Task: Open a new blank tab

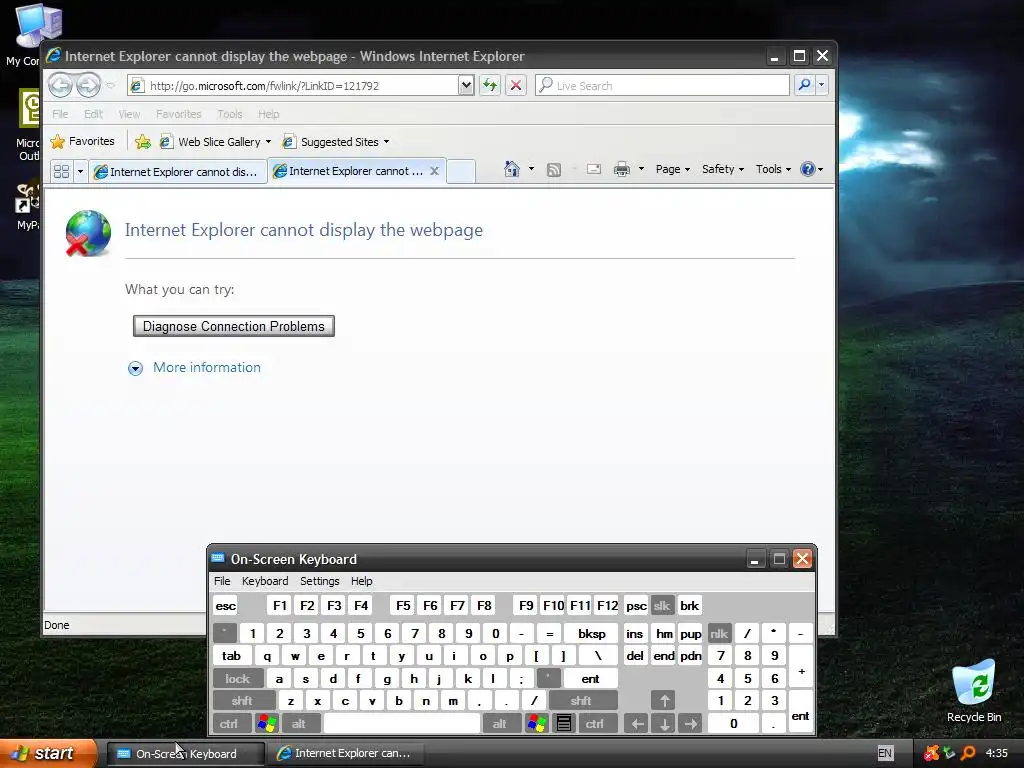Action: pos(461,171)
